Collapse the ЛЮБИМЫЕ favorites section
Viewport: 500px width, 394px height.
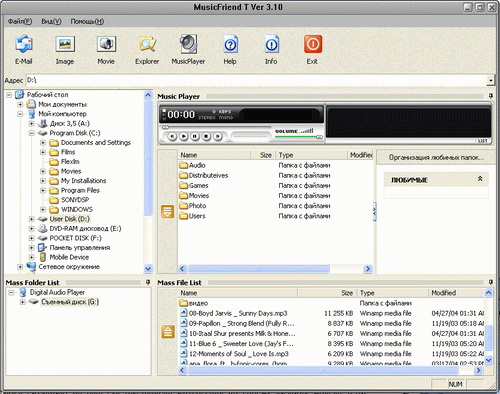pyautogui.click(x=480, y=179)
